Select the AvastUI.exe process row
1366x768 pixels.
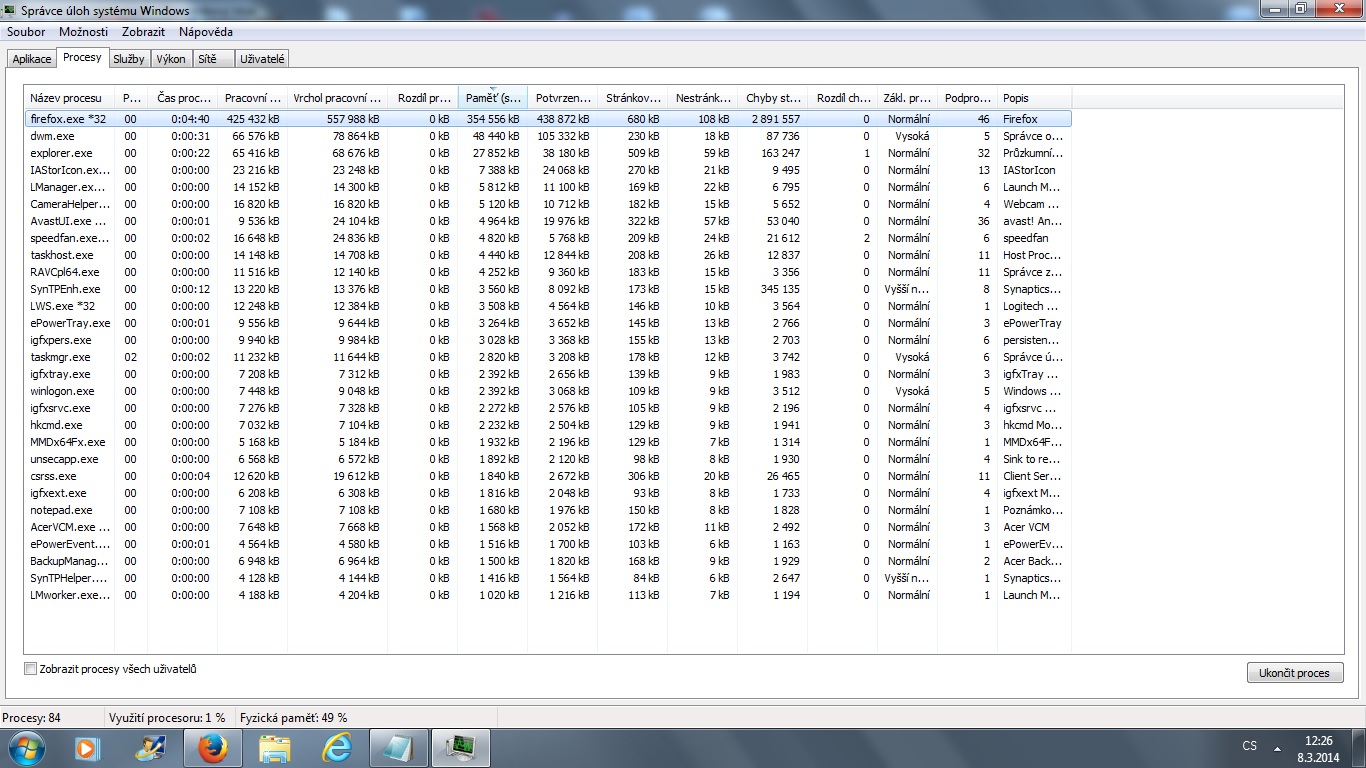coord(547,221)
